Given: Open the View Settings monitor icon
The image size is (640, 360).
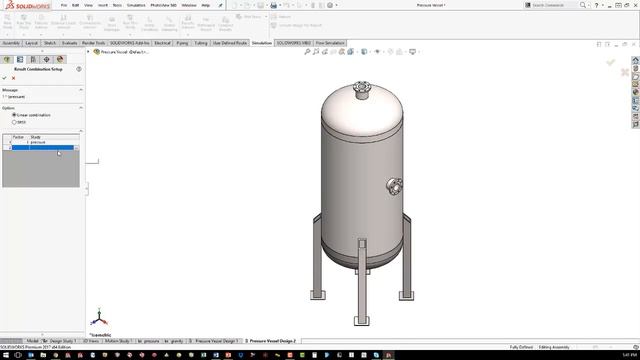Looking at the screenshot, I should pyautogui.click(x=413, y=52).
